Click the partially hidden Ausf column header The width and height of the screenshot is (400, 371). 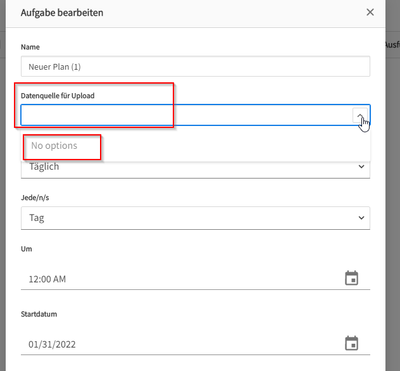[x=392, y=44]
